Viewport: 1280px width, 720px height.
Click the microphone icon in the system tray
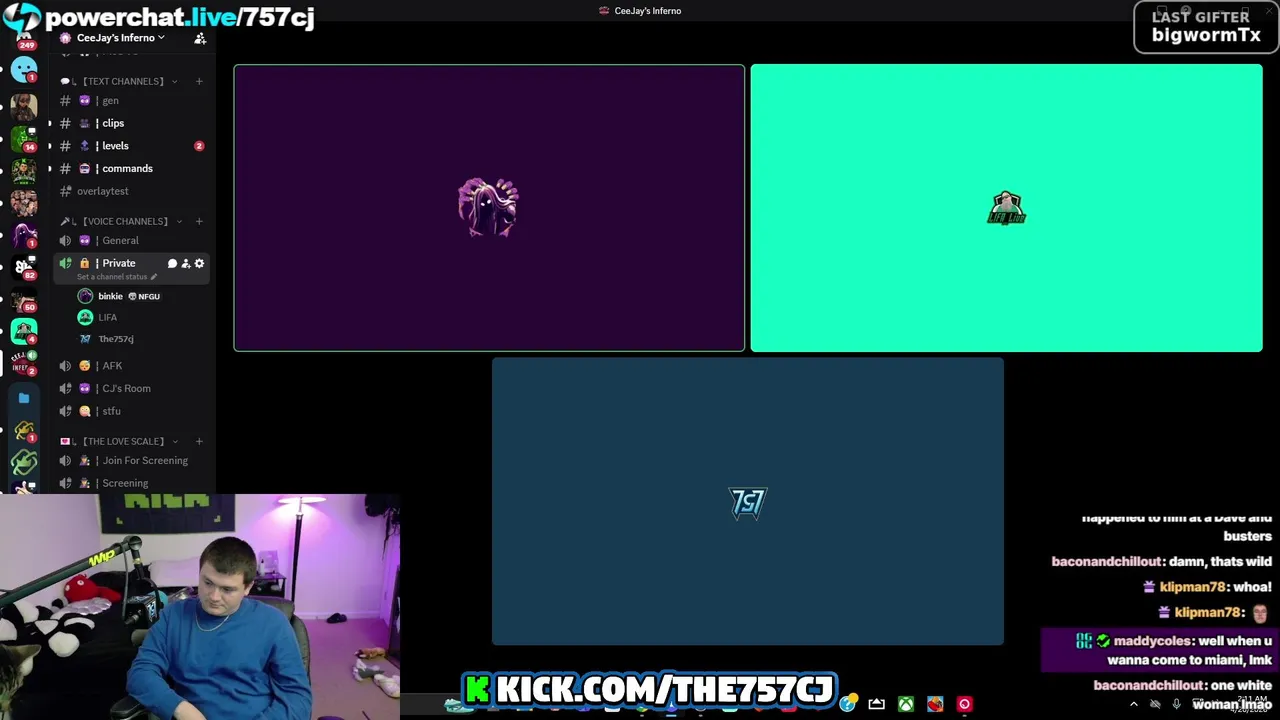(x=1176, y=704)
